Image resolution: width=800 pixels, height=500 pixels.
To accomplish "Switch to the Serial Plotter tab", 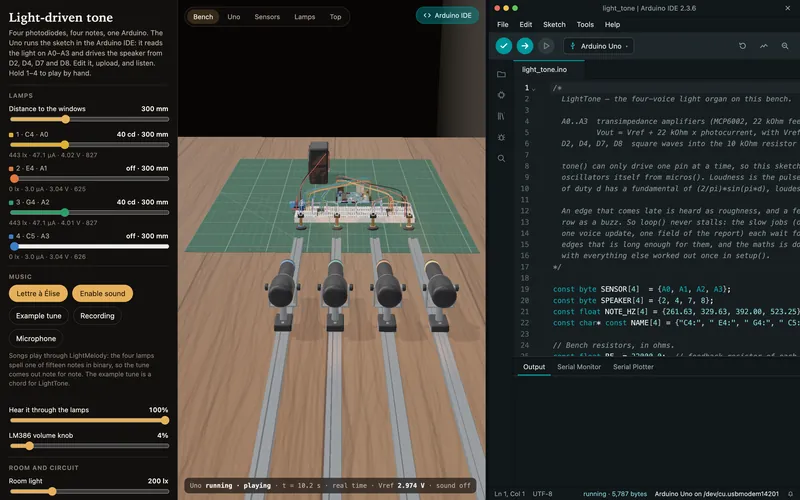I will tap(633, 367).
